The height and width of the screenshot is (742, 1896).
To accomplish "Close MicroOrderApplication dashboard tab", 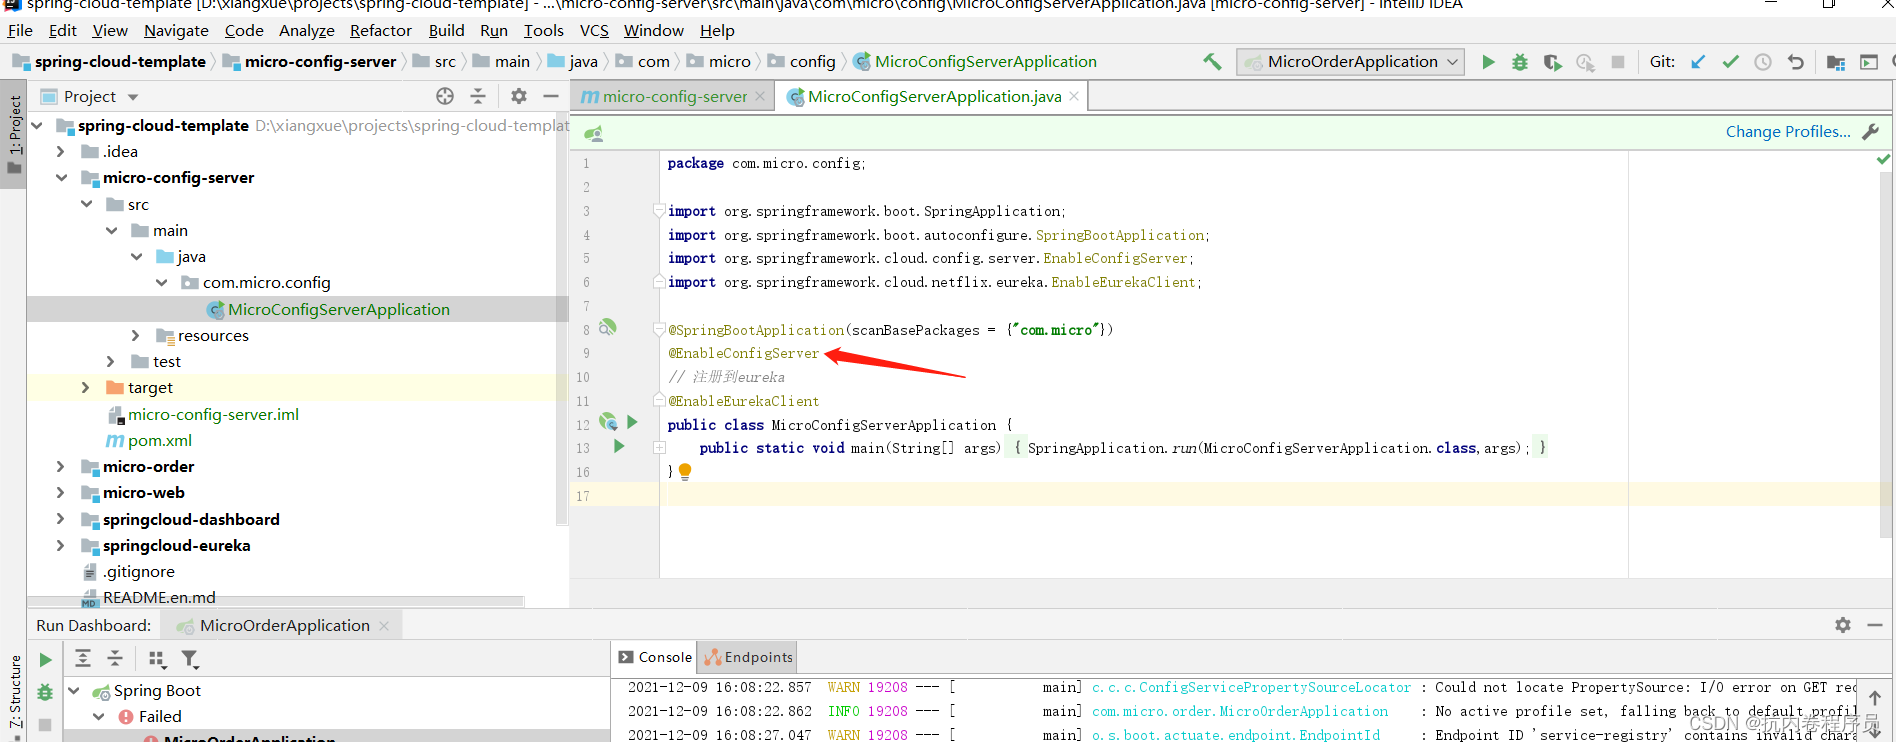I will pos(383,625).
